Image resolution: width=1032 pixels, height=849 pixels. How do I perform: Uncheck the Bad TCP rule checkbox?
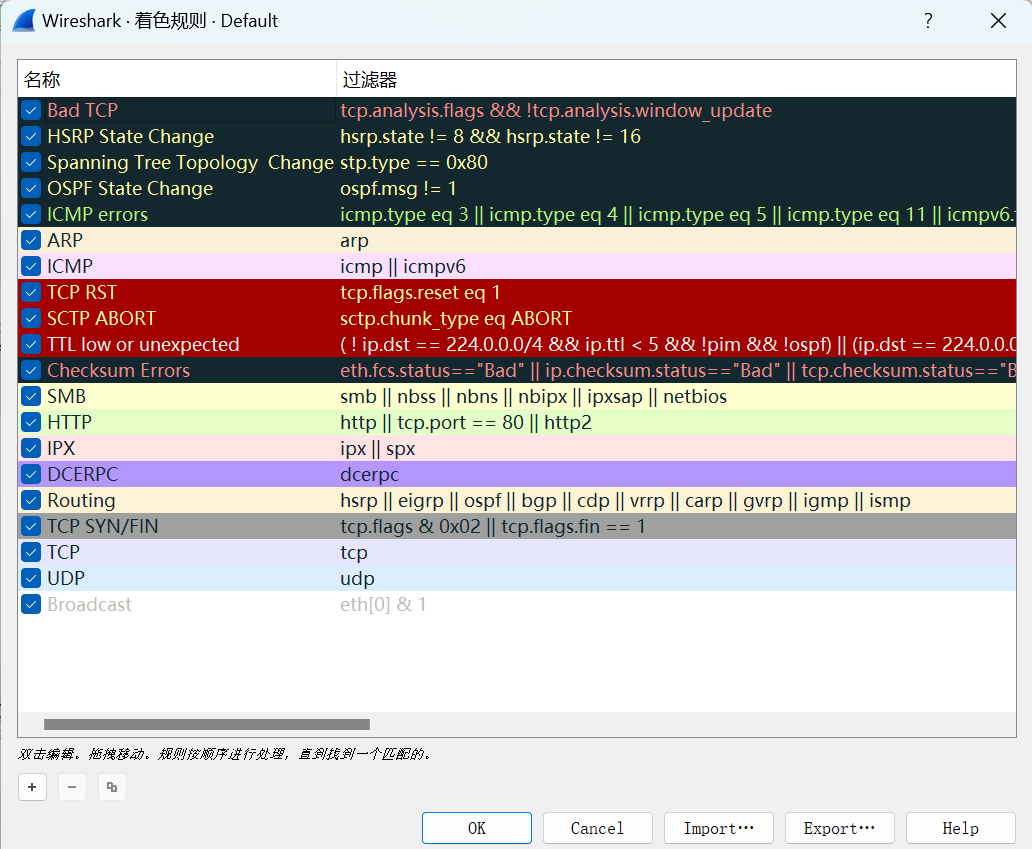click(x=31, y=110)
